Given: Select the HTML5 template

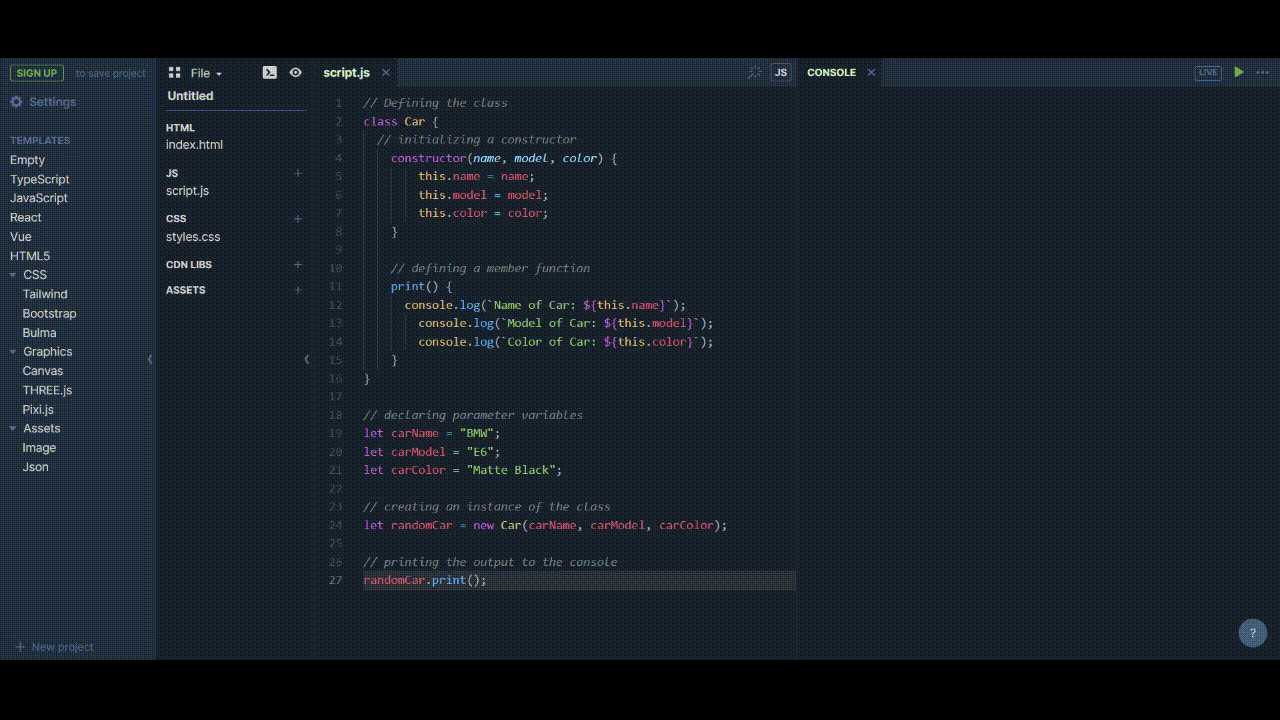Looking at the screenshot, I should 30,256.
